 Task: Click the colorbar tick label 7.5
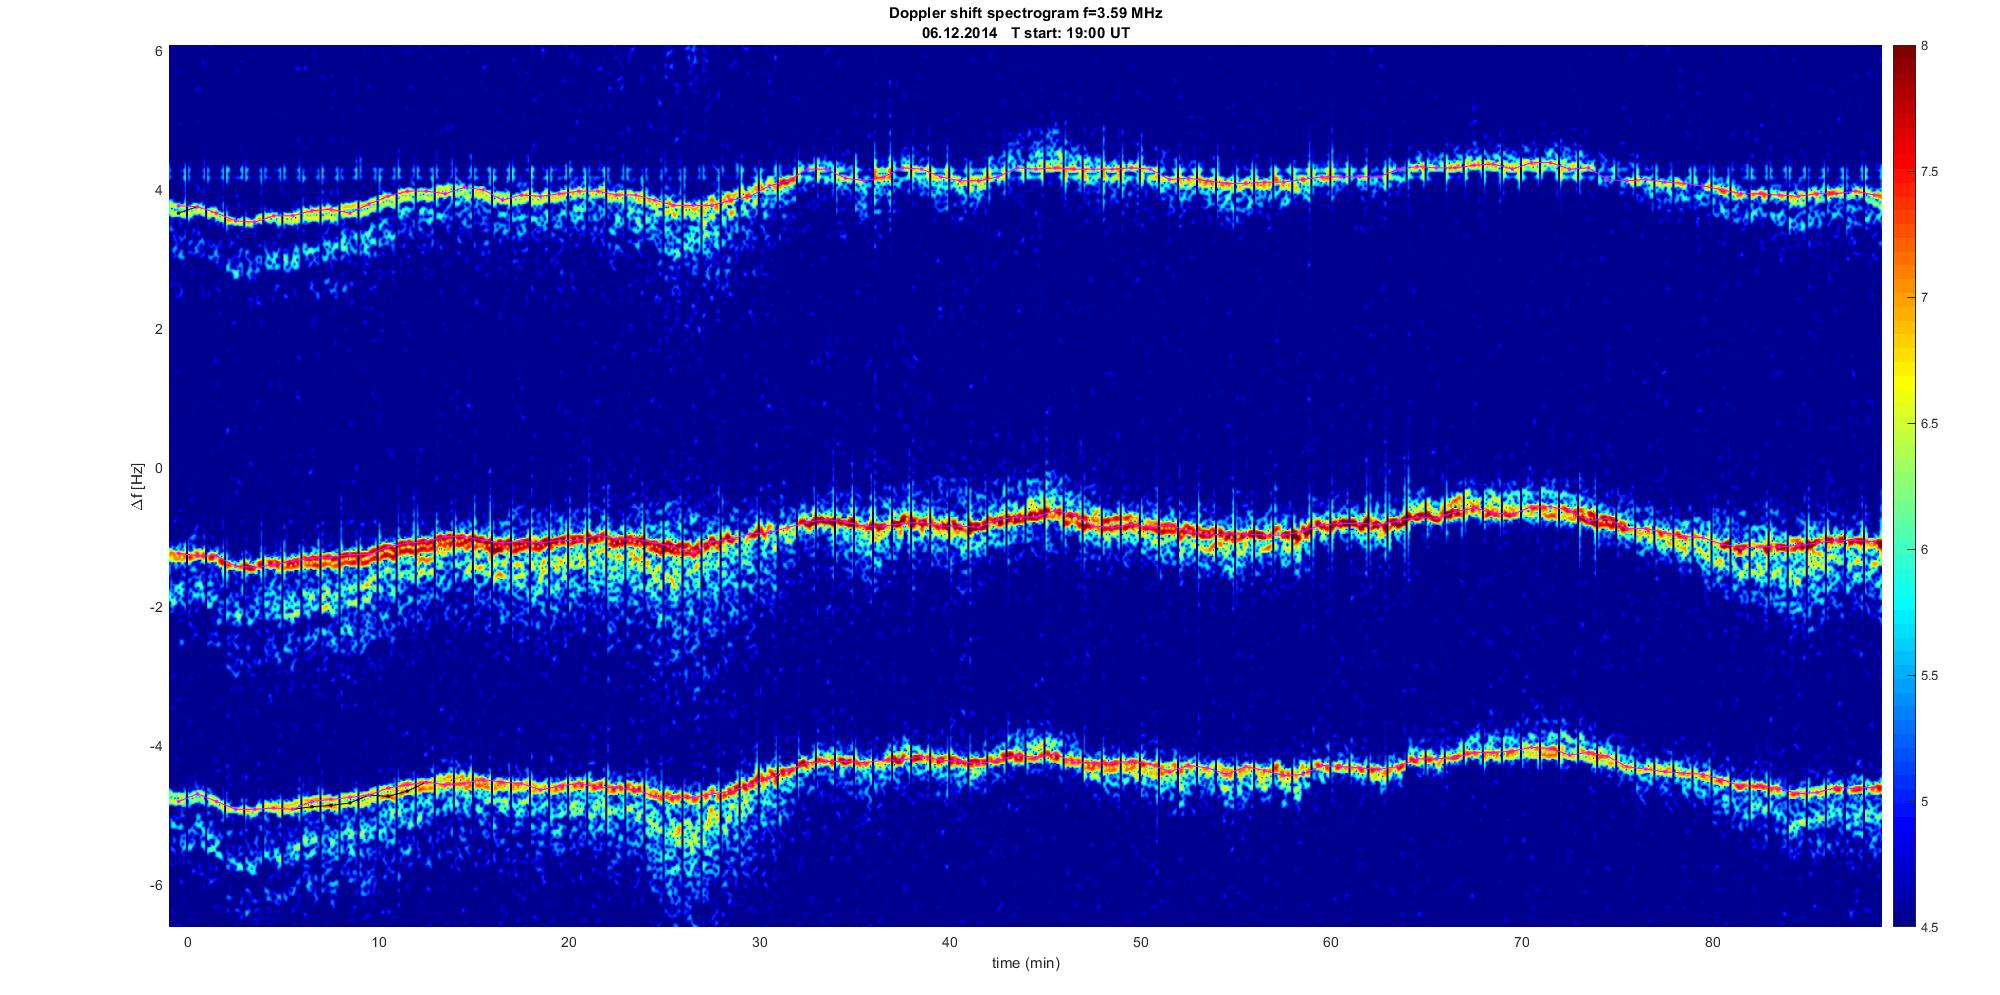click(1929, 172)
